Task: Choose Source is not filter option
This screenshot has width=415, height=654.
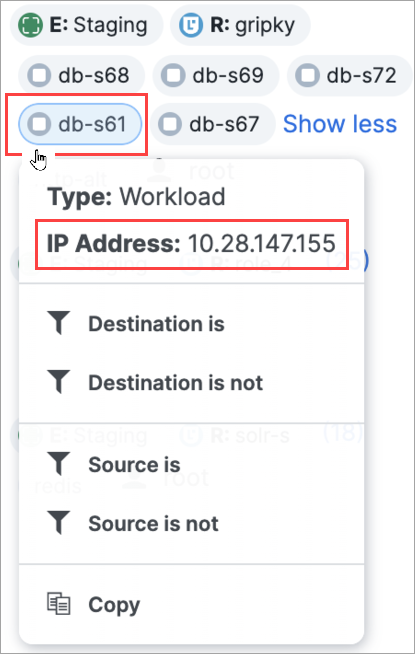Action: point(191,523)
